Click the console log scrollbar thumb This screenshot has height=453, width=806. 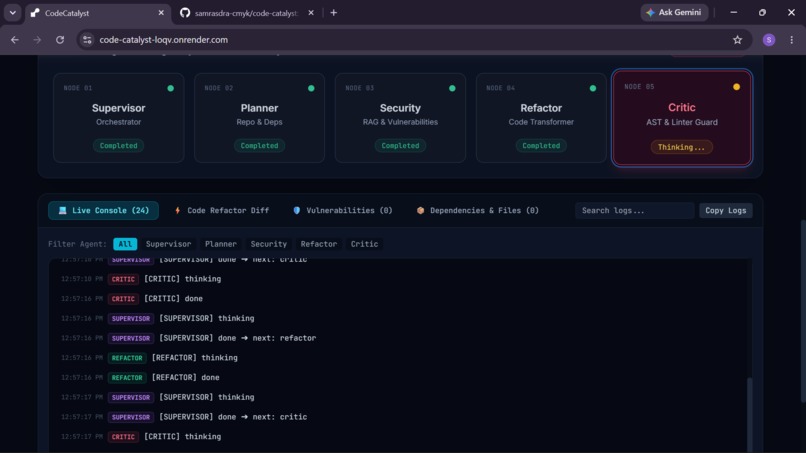749,414
